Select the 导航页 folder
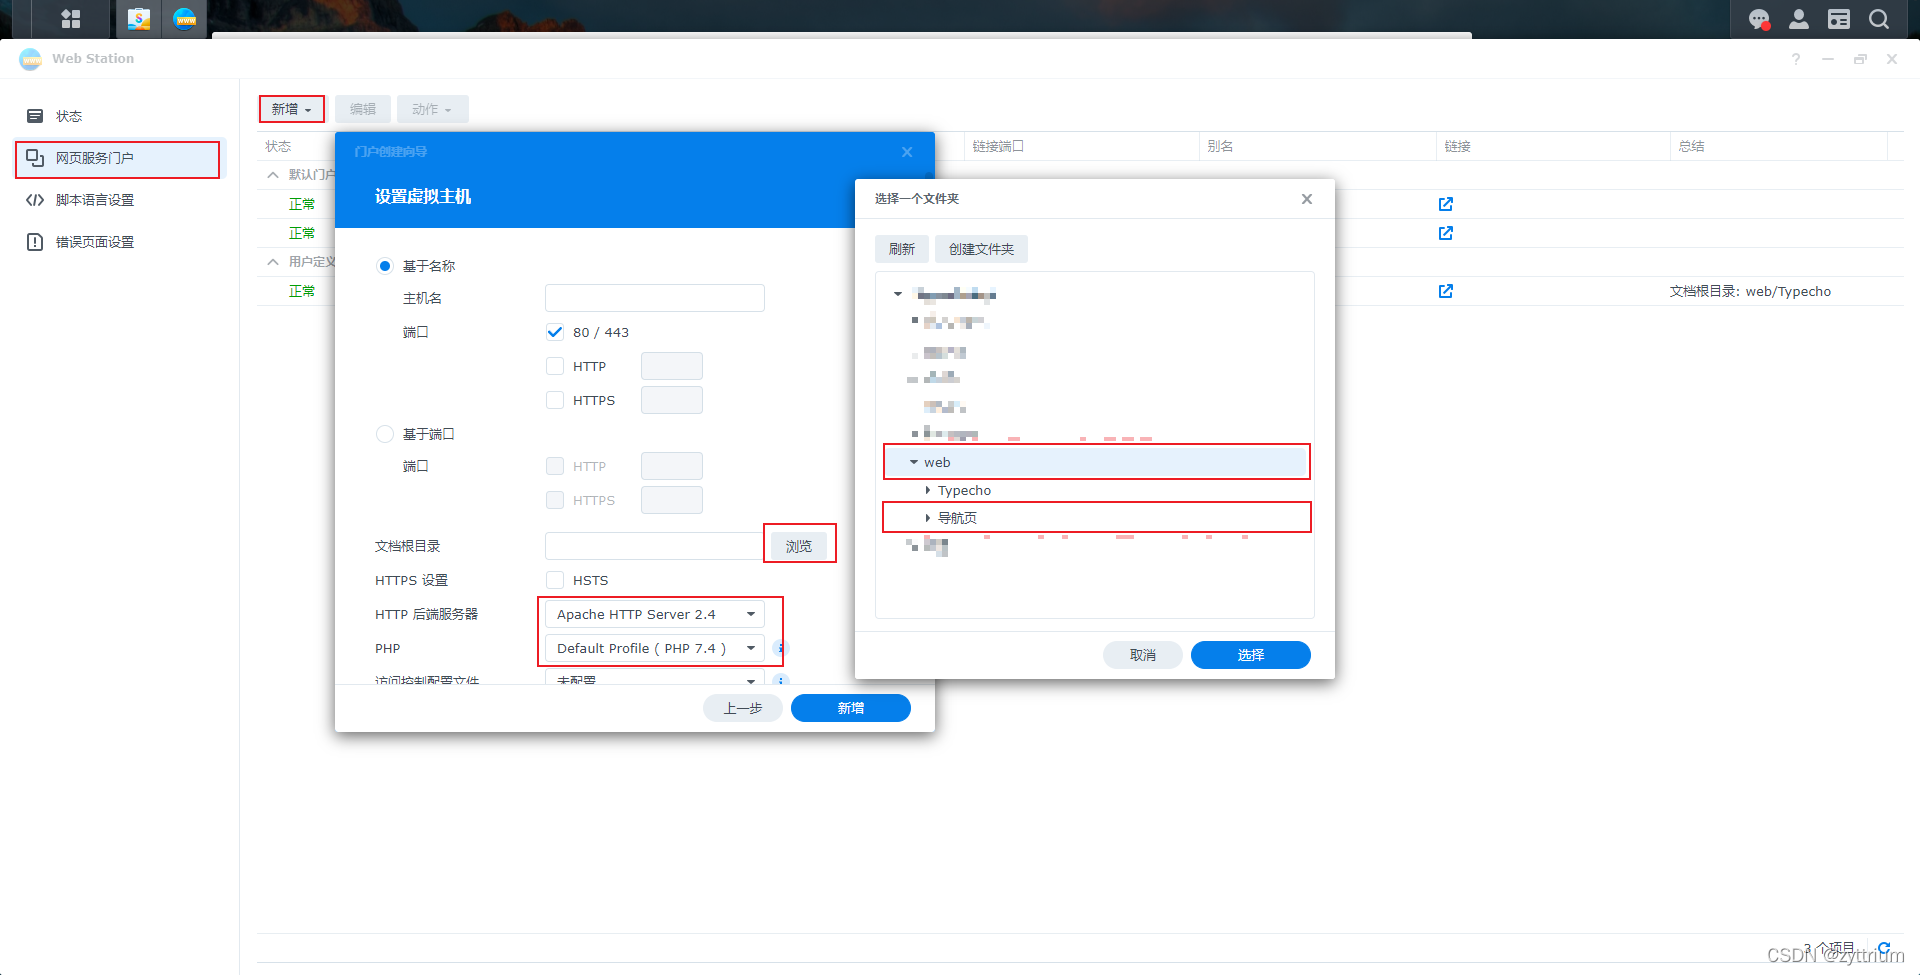1920x975 pixels. 957,518
